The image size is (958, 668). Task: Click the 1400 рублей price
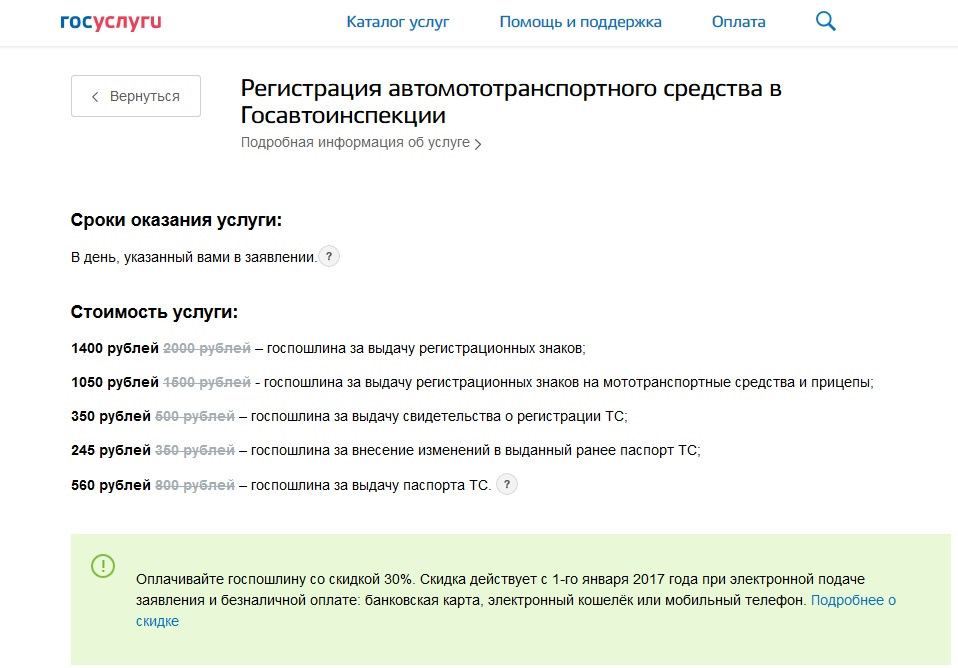115,348
